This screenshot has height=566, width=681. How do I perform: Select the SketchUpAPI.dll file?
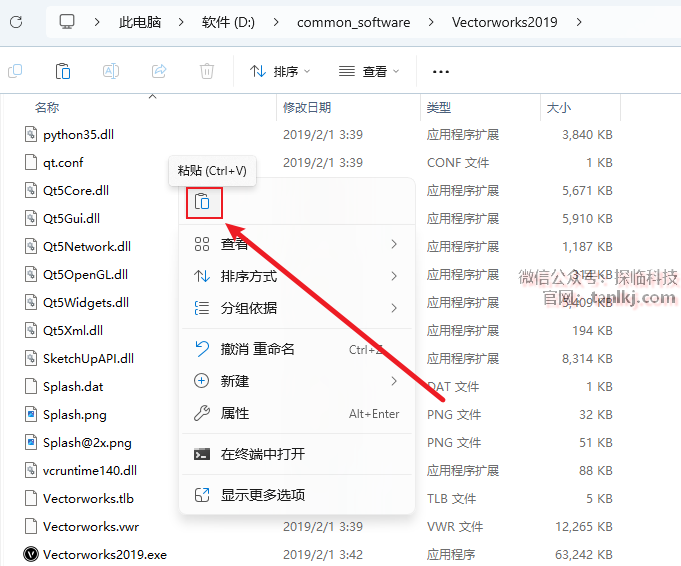pyautogui.click(x=89, y=359)
